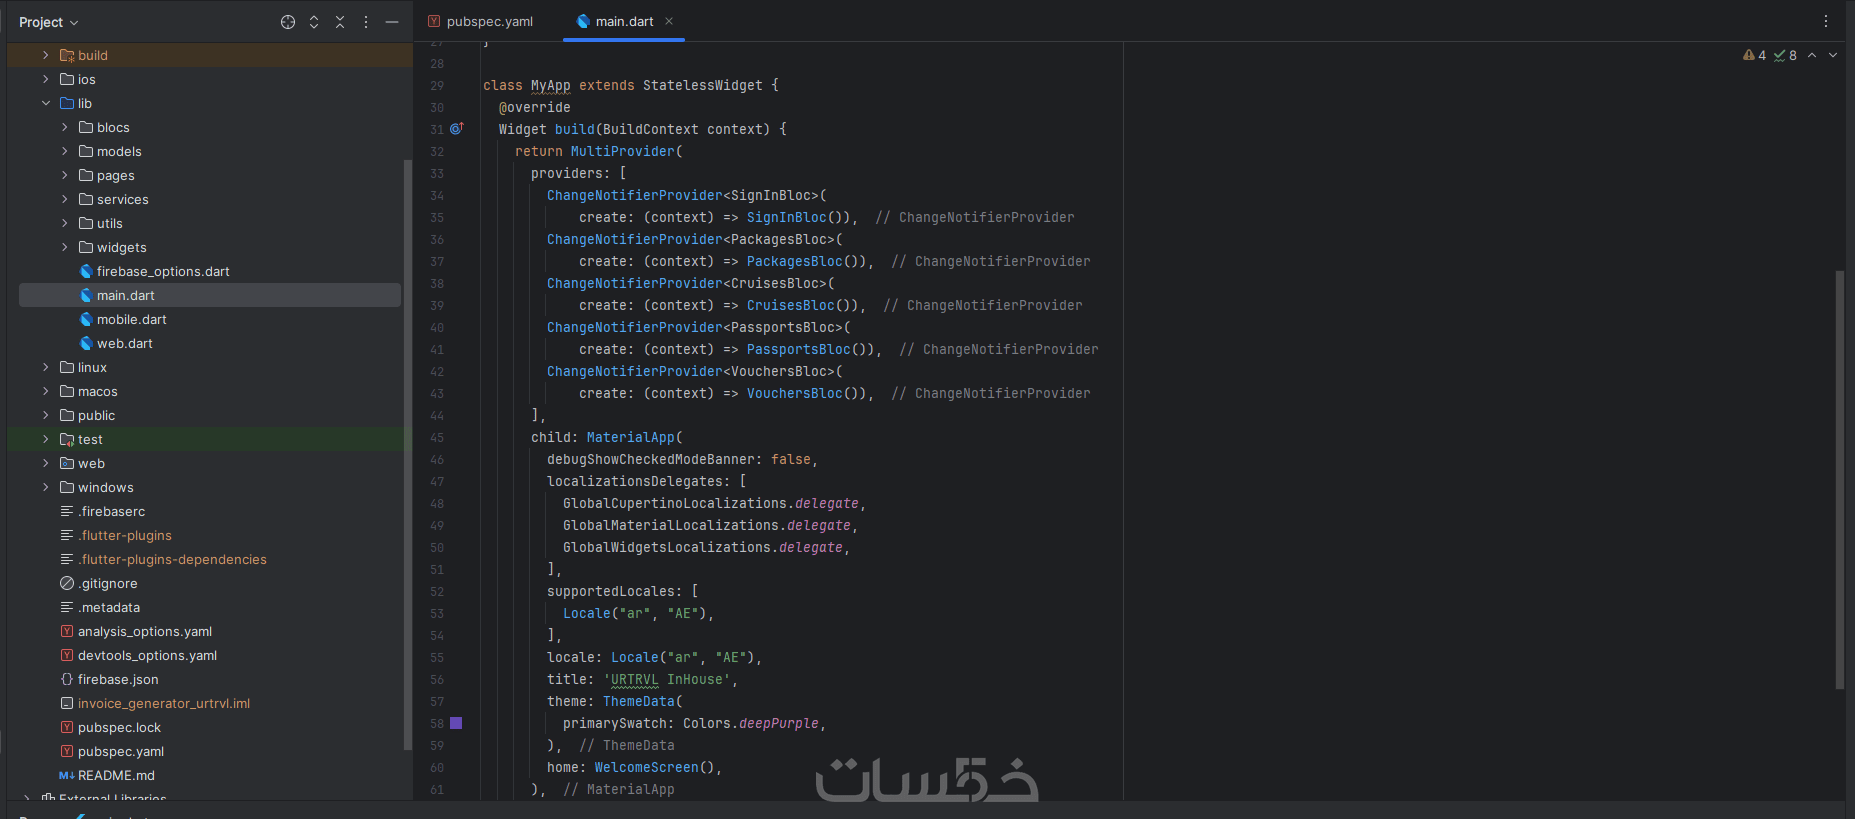
Task: Expand the ios folder
Action: 45,79
